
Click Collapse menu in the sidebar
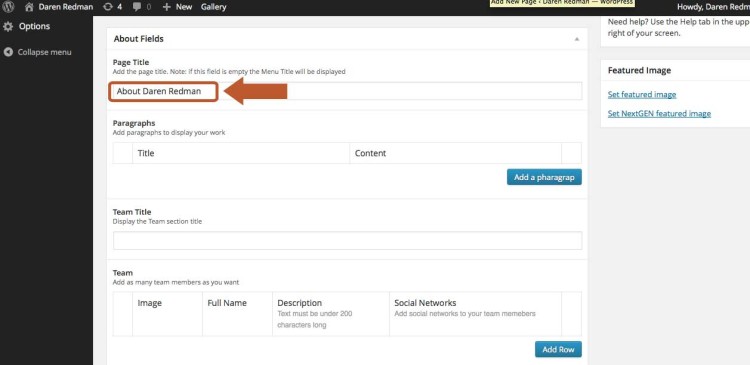pyautogui.click(x=44, y=52)
